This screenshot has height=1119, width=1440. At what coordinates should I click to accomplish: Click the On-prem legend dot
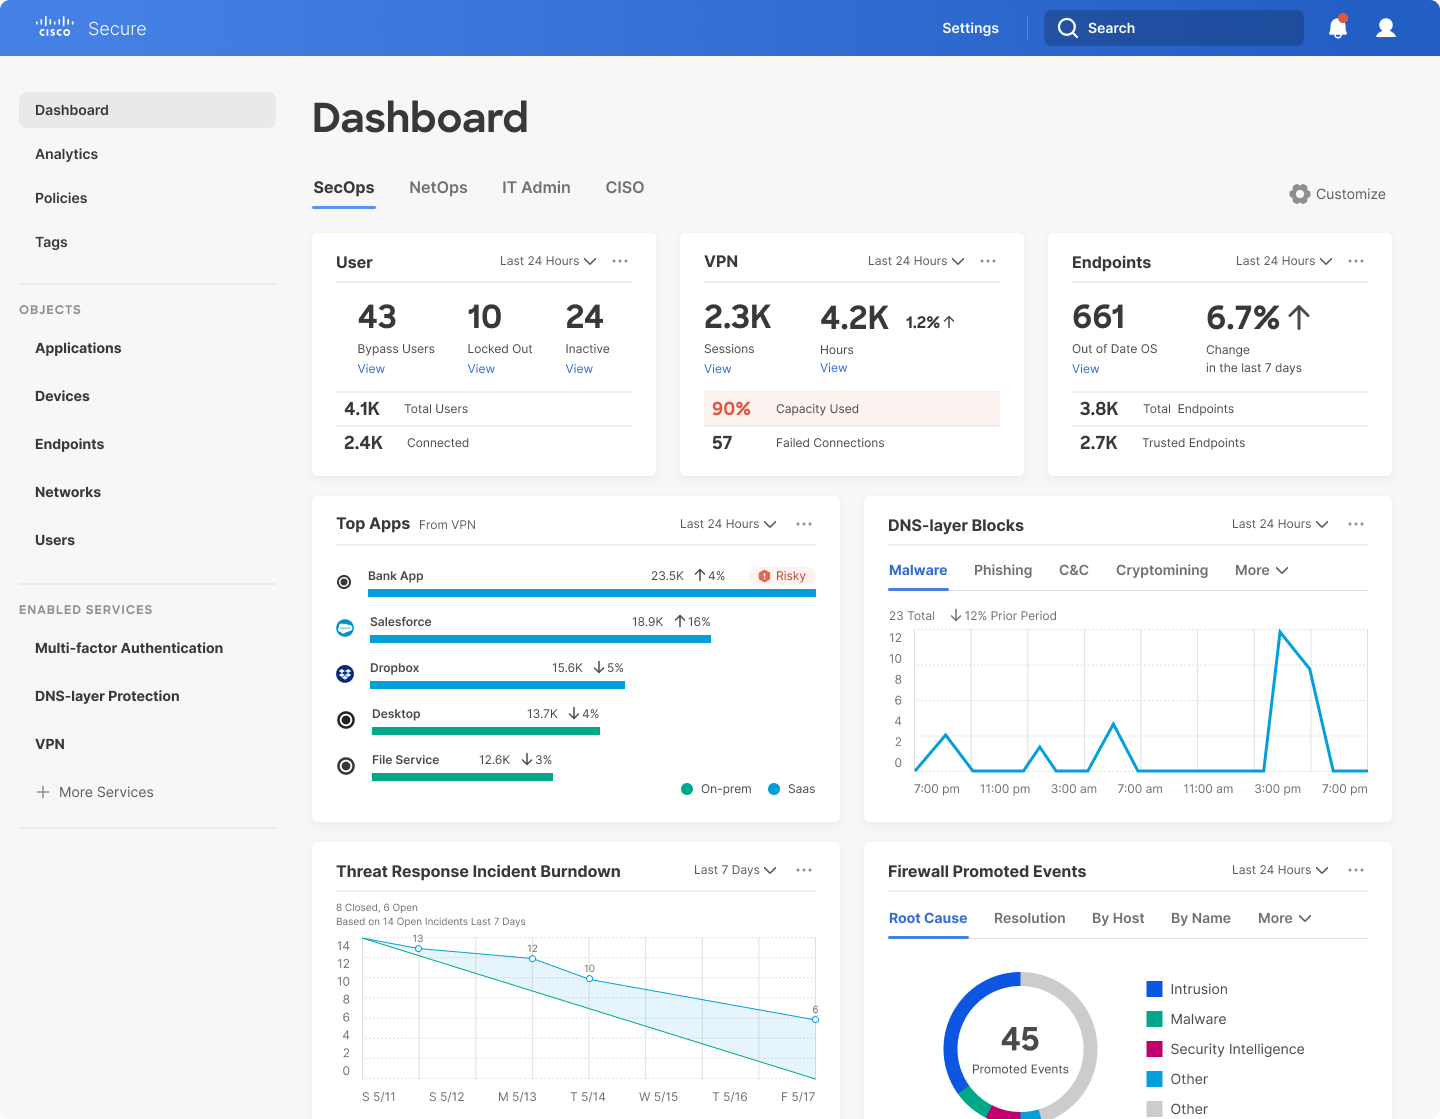click(x=687, y=789)
